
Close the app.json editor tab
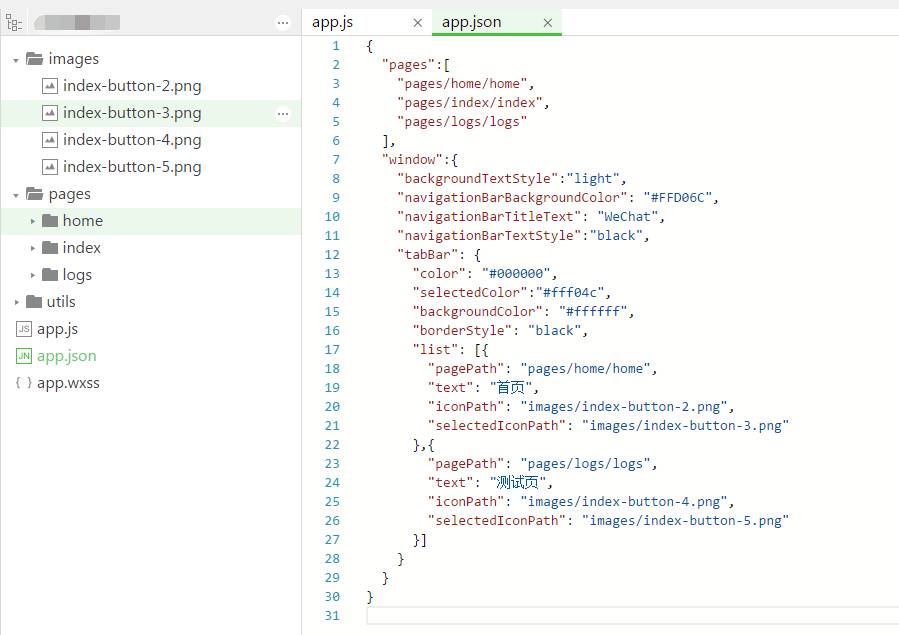[547, 22]
